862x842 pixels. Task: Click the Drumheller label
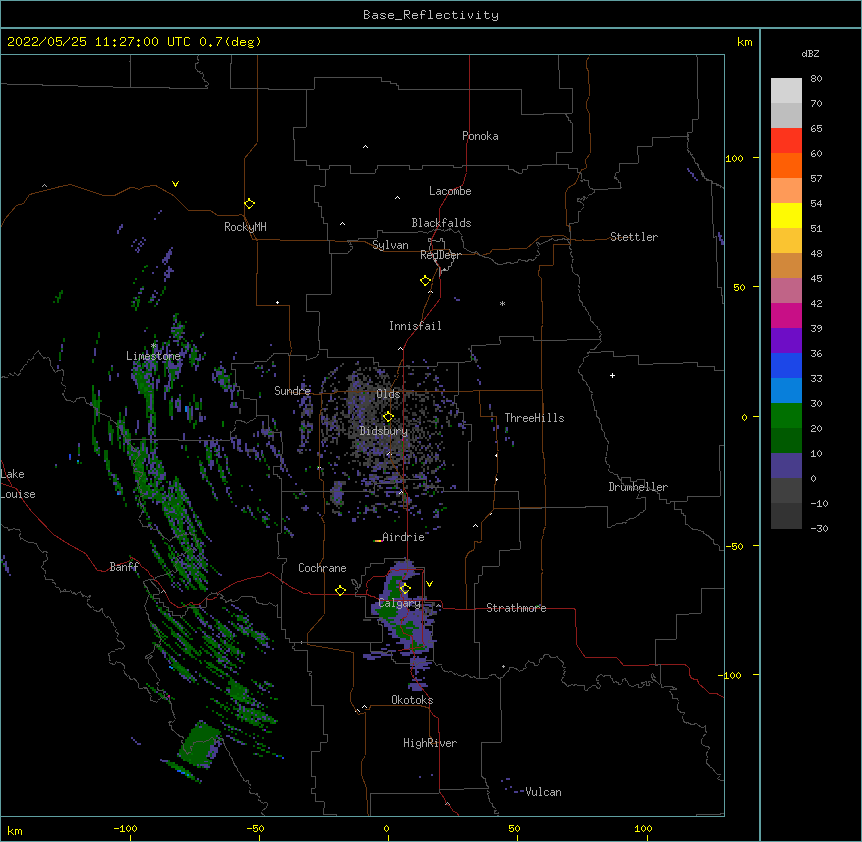[x=638, y=487]
